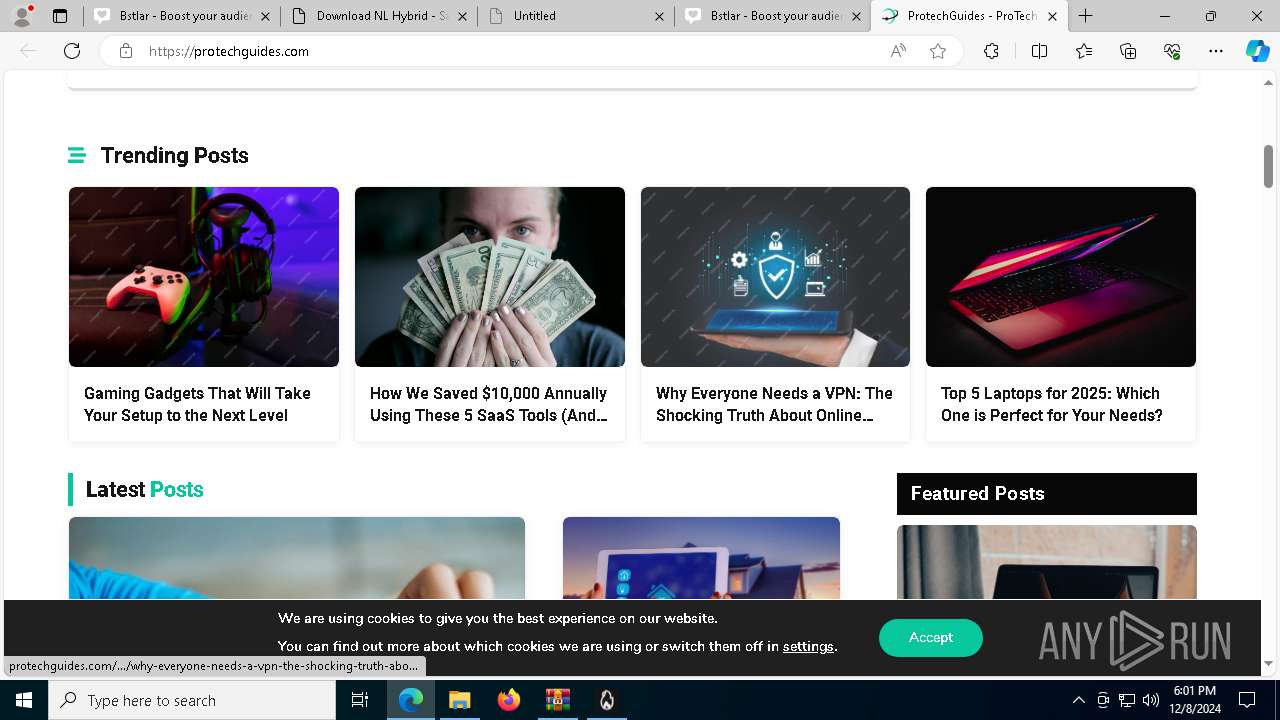Refresh the page with reload icon
This screenshot has width=1280, height=720.
click(72, 51)
